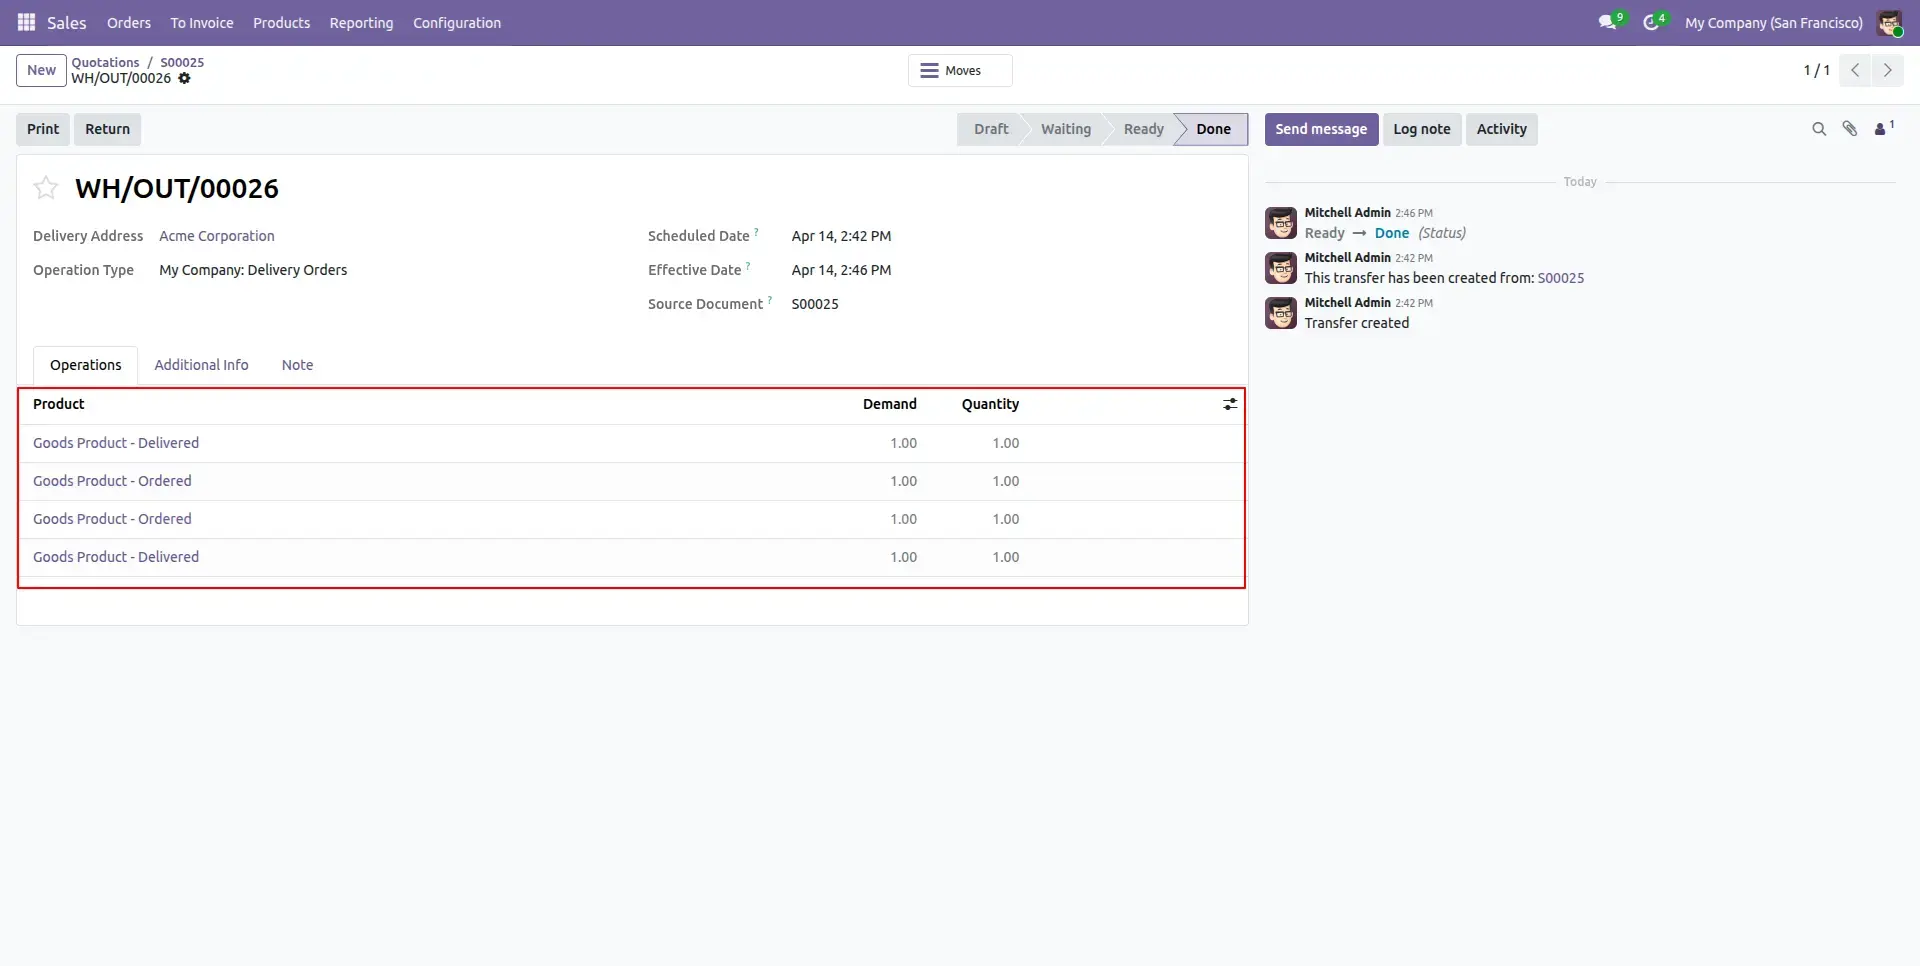Click Send message in chatter
Viewport: 1920px width, 966px height.
tap(1321, 129)
